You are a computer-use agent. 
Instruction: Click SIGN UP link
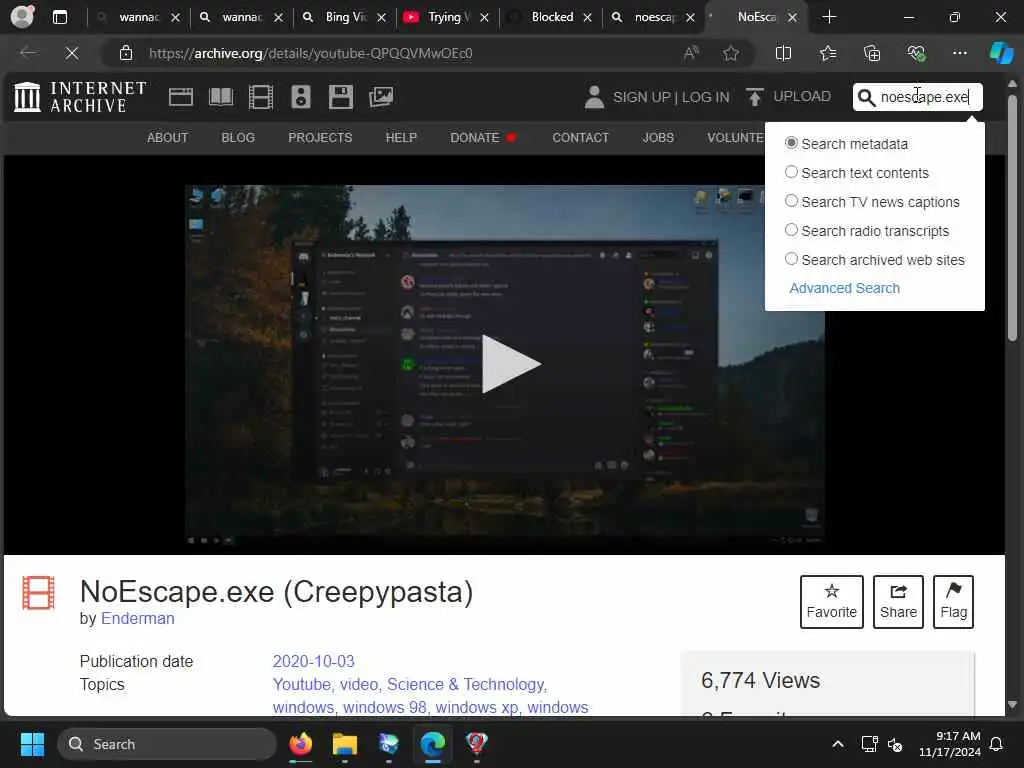(641, 97)
